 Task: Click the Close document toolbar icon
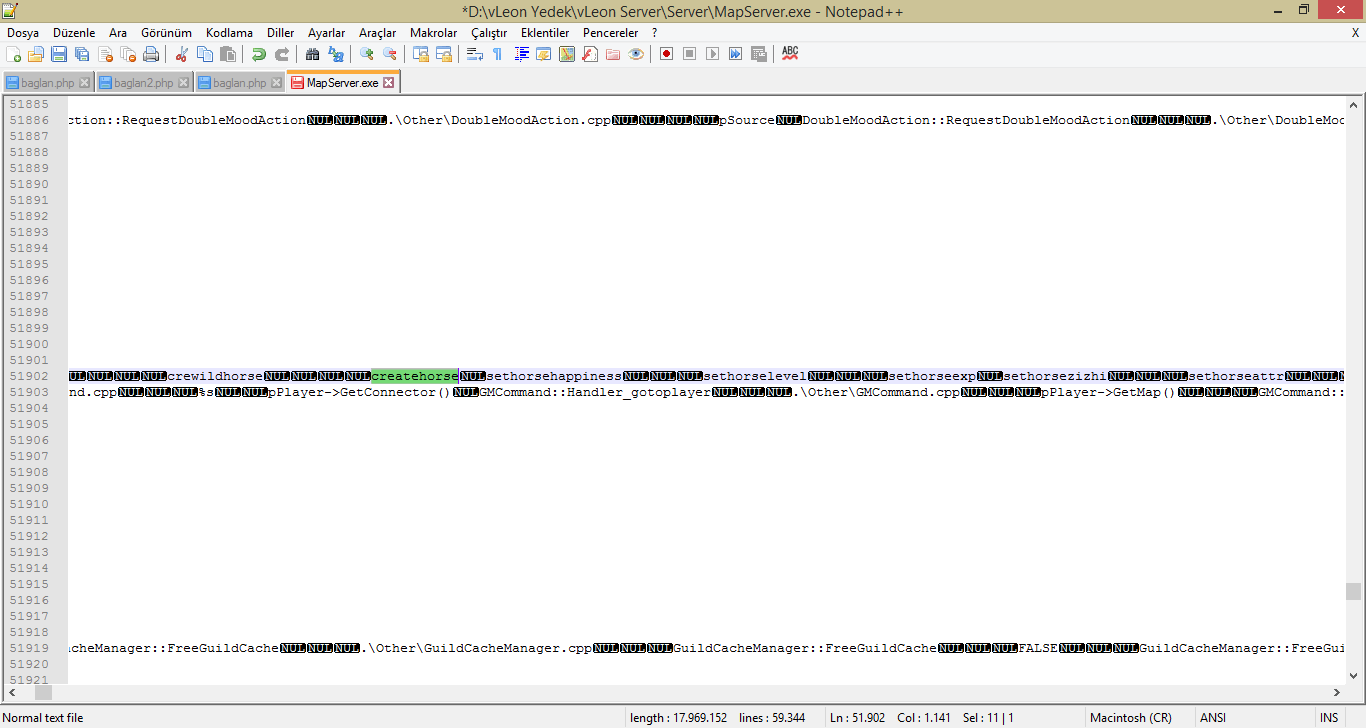coord(105,54)
